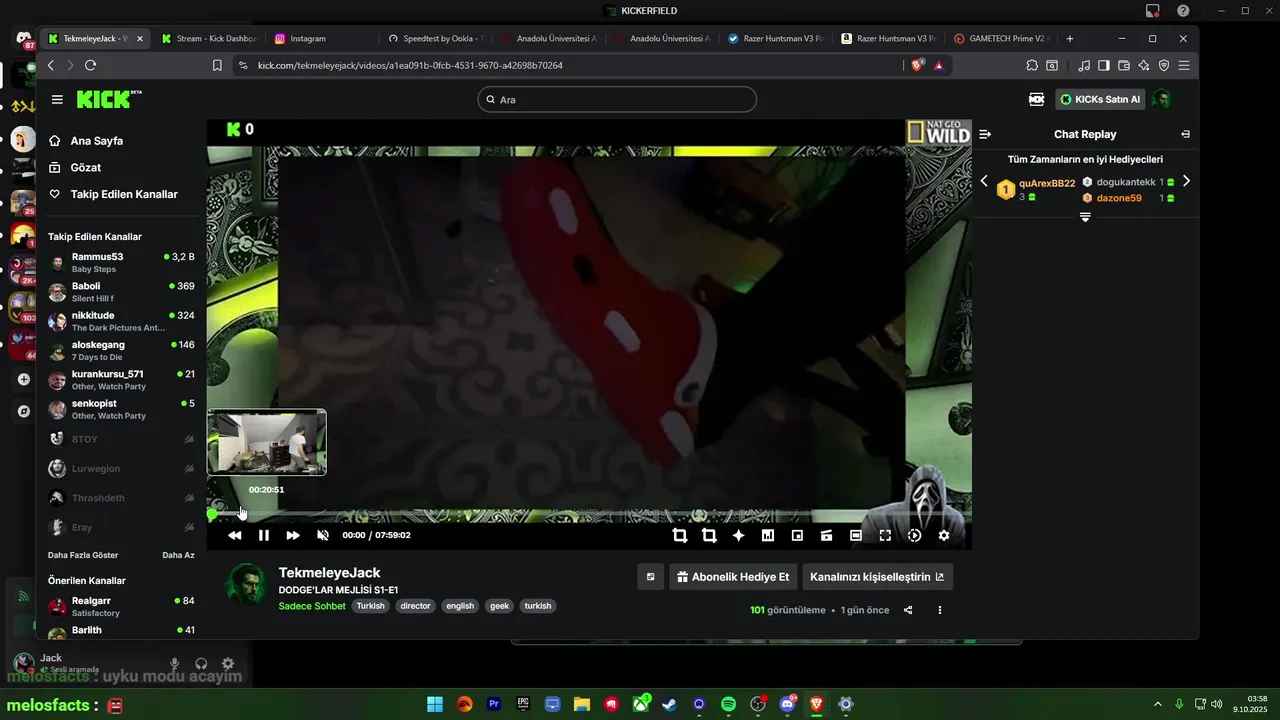Click the KICKs Satın Al button
The image size is (1280, 720).
pos(1100,100)
